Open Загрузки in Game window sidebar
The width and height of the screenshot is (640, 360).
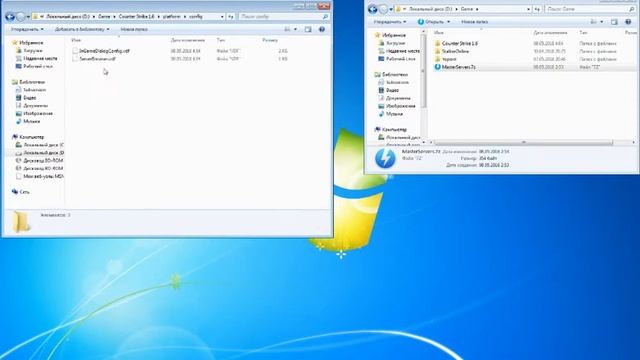coord(395,43)
